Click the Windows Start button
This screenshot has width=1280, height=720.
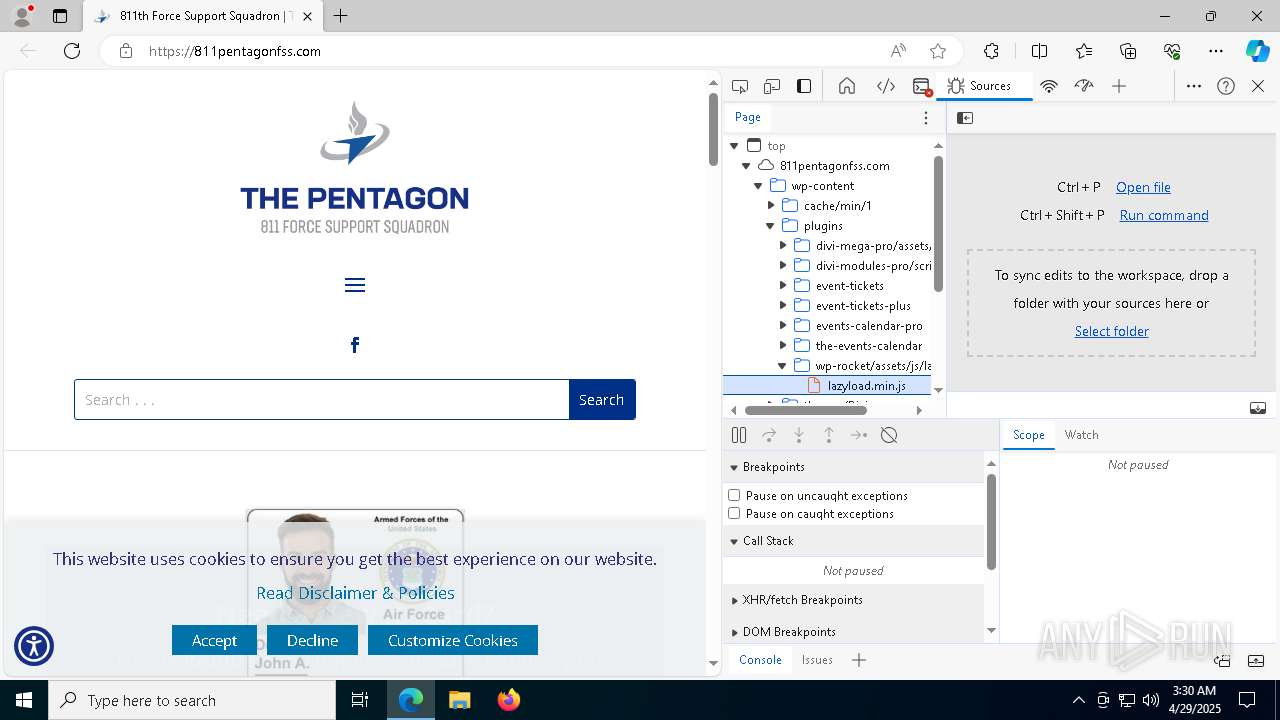[x=24, y=700]
